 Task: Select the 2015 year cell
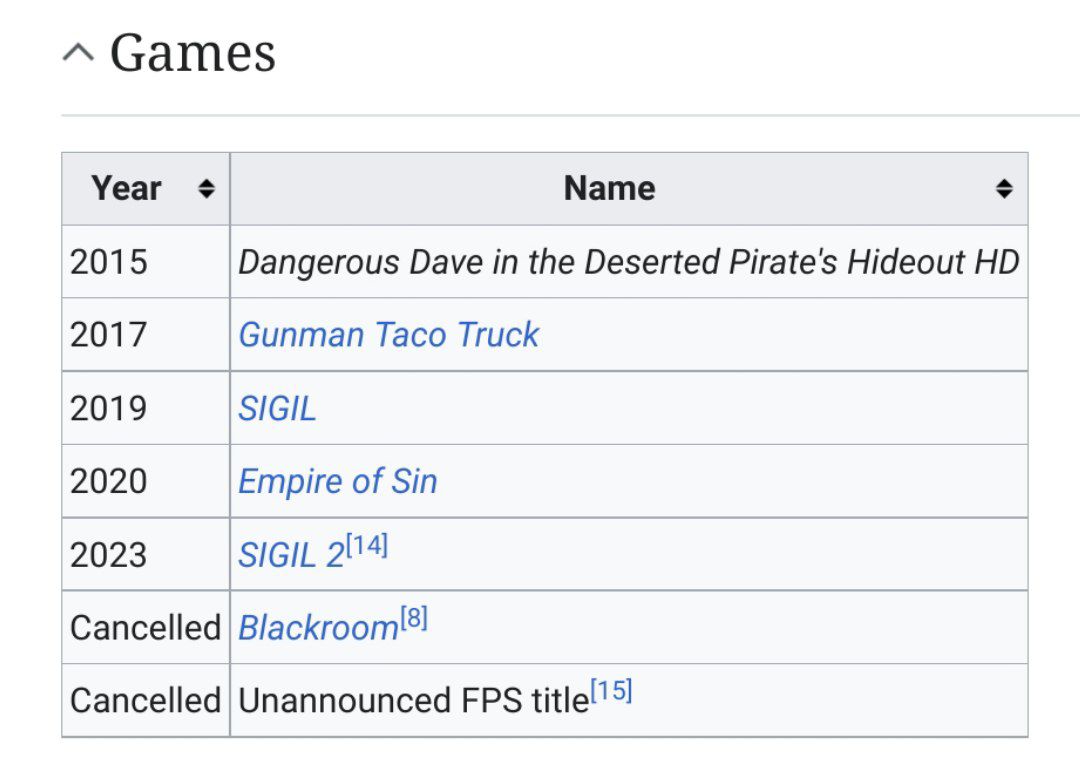click(x=146, y=262)
